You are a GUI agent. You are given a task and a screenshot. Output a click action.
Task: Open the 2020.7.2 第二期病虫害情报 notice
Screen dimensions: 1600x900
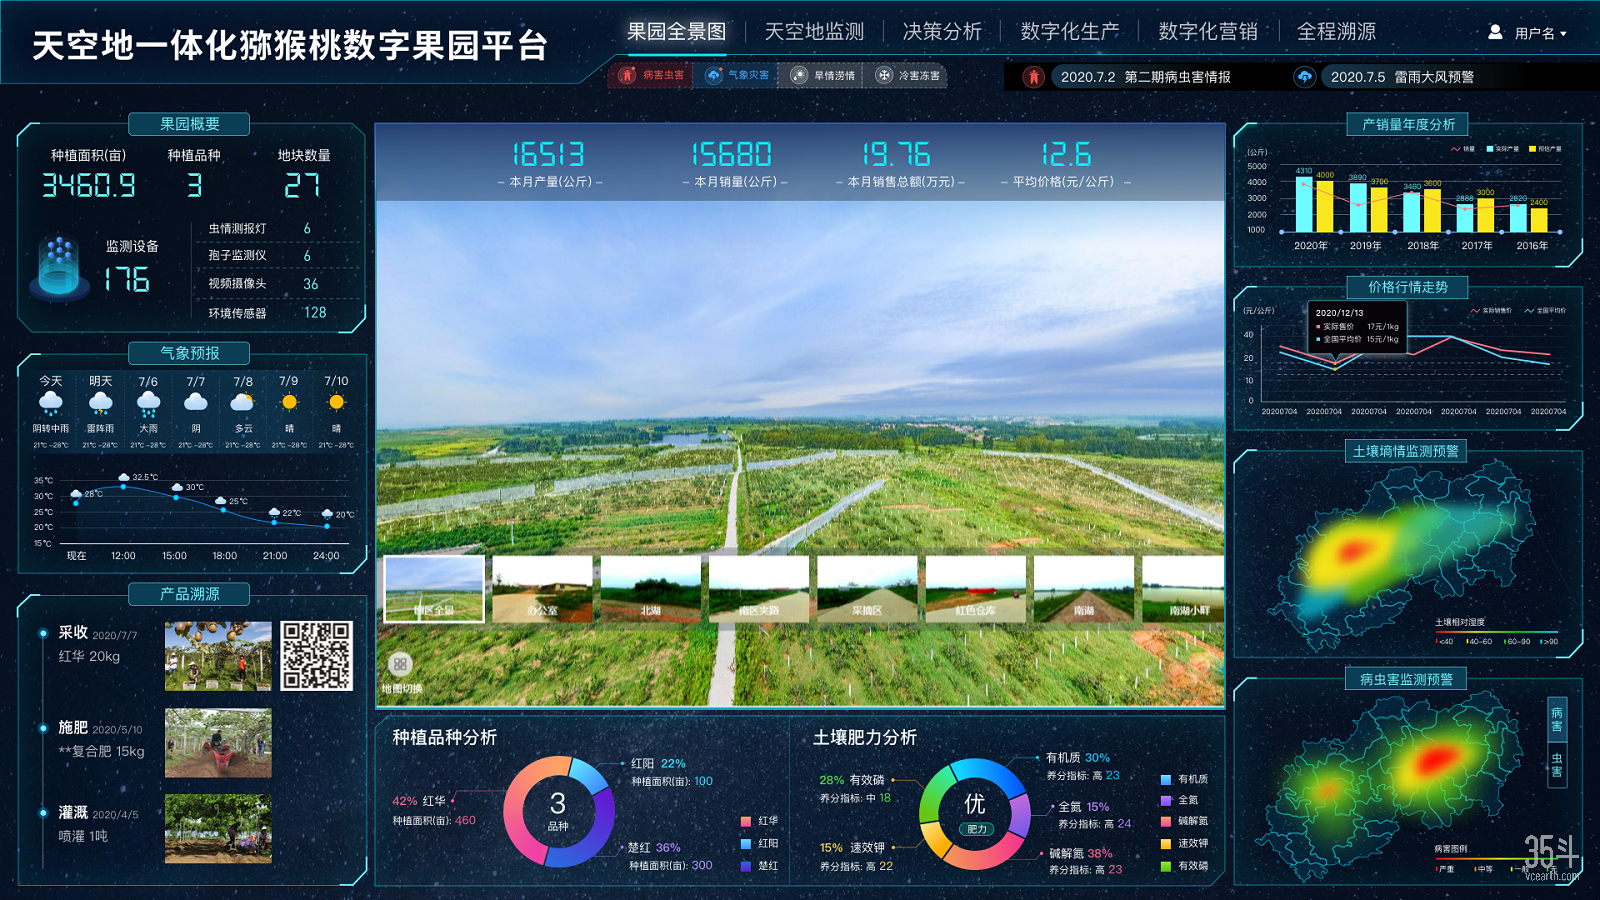click(1145, 77)
